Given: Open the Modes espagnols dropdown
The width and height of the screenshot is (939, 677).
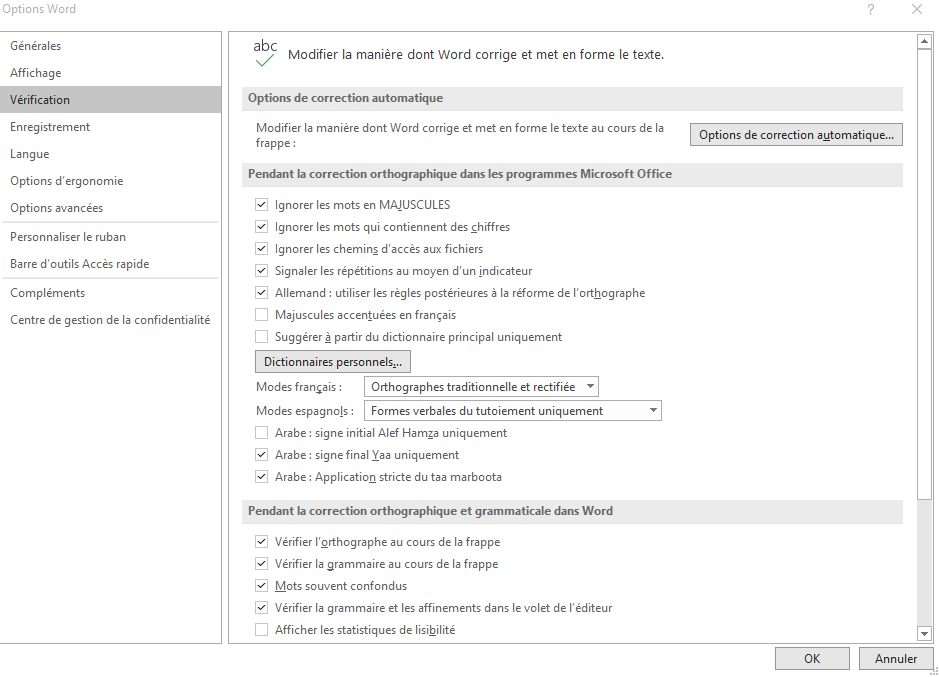Looking at the screenshot, I should 513,411.
